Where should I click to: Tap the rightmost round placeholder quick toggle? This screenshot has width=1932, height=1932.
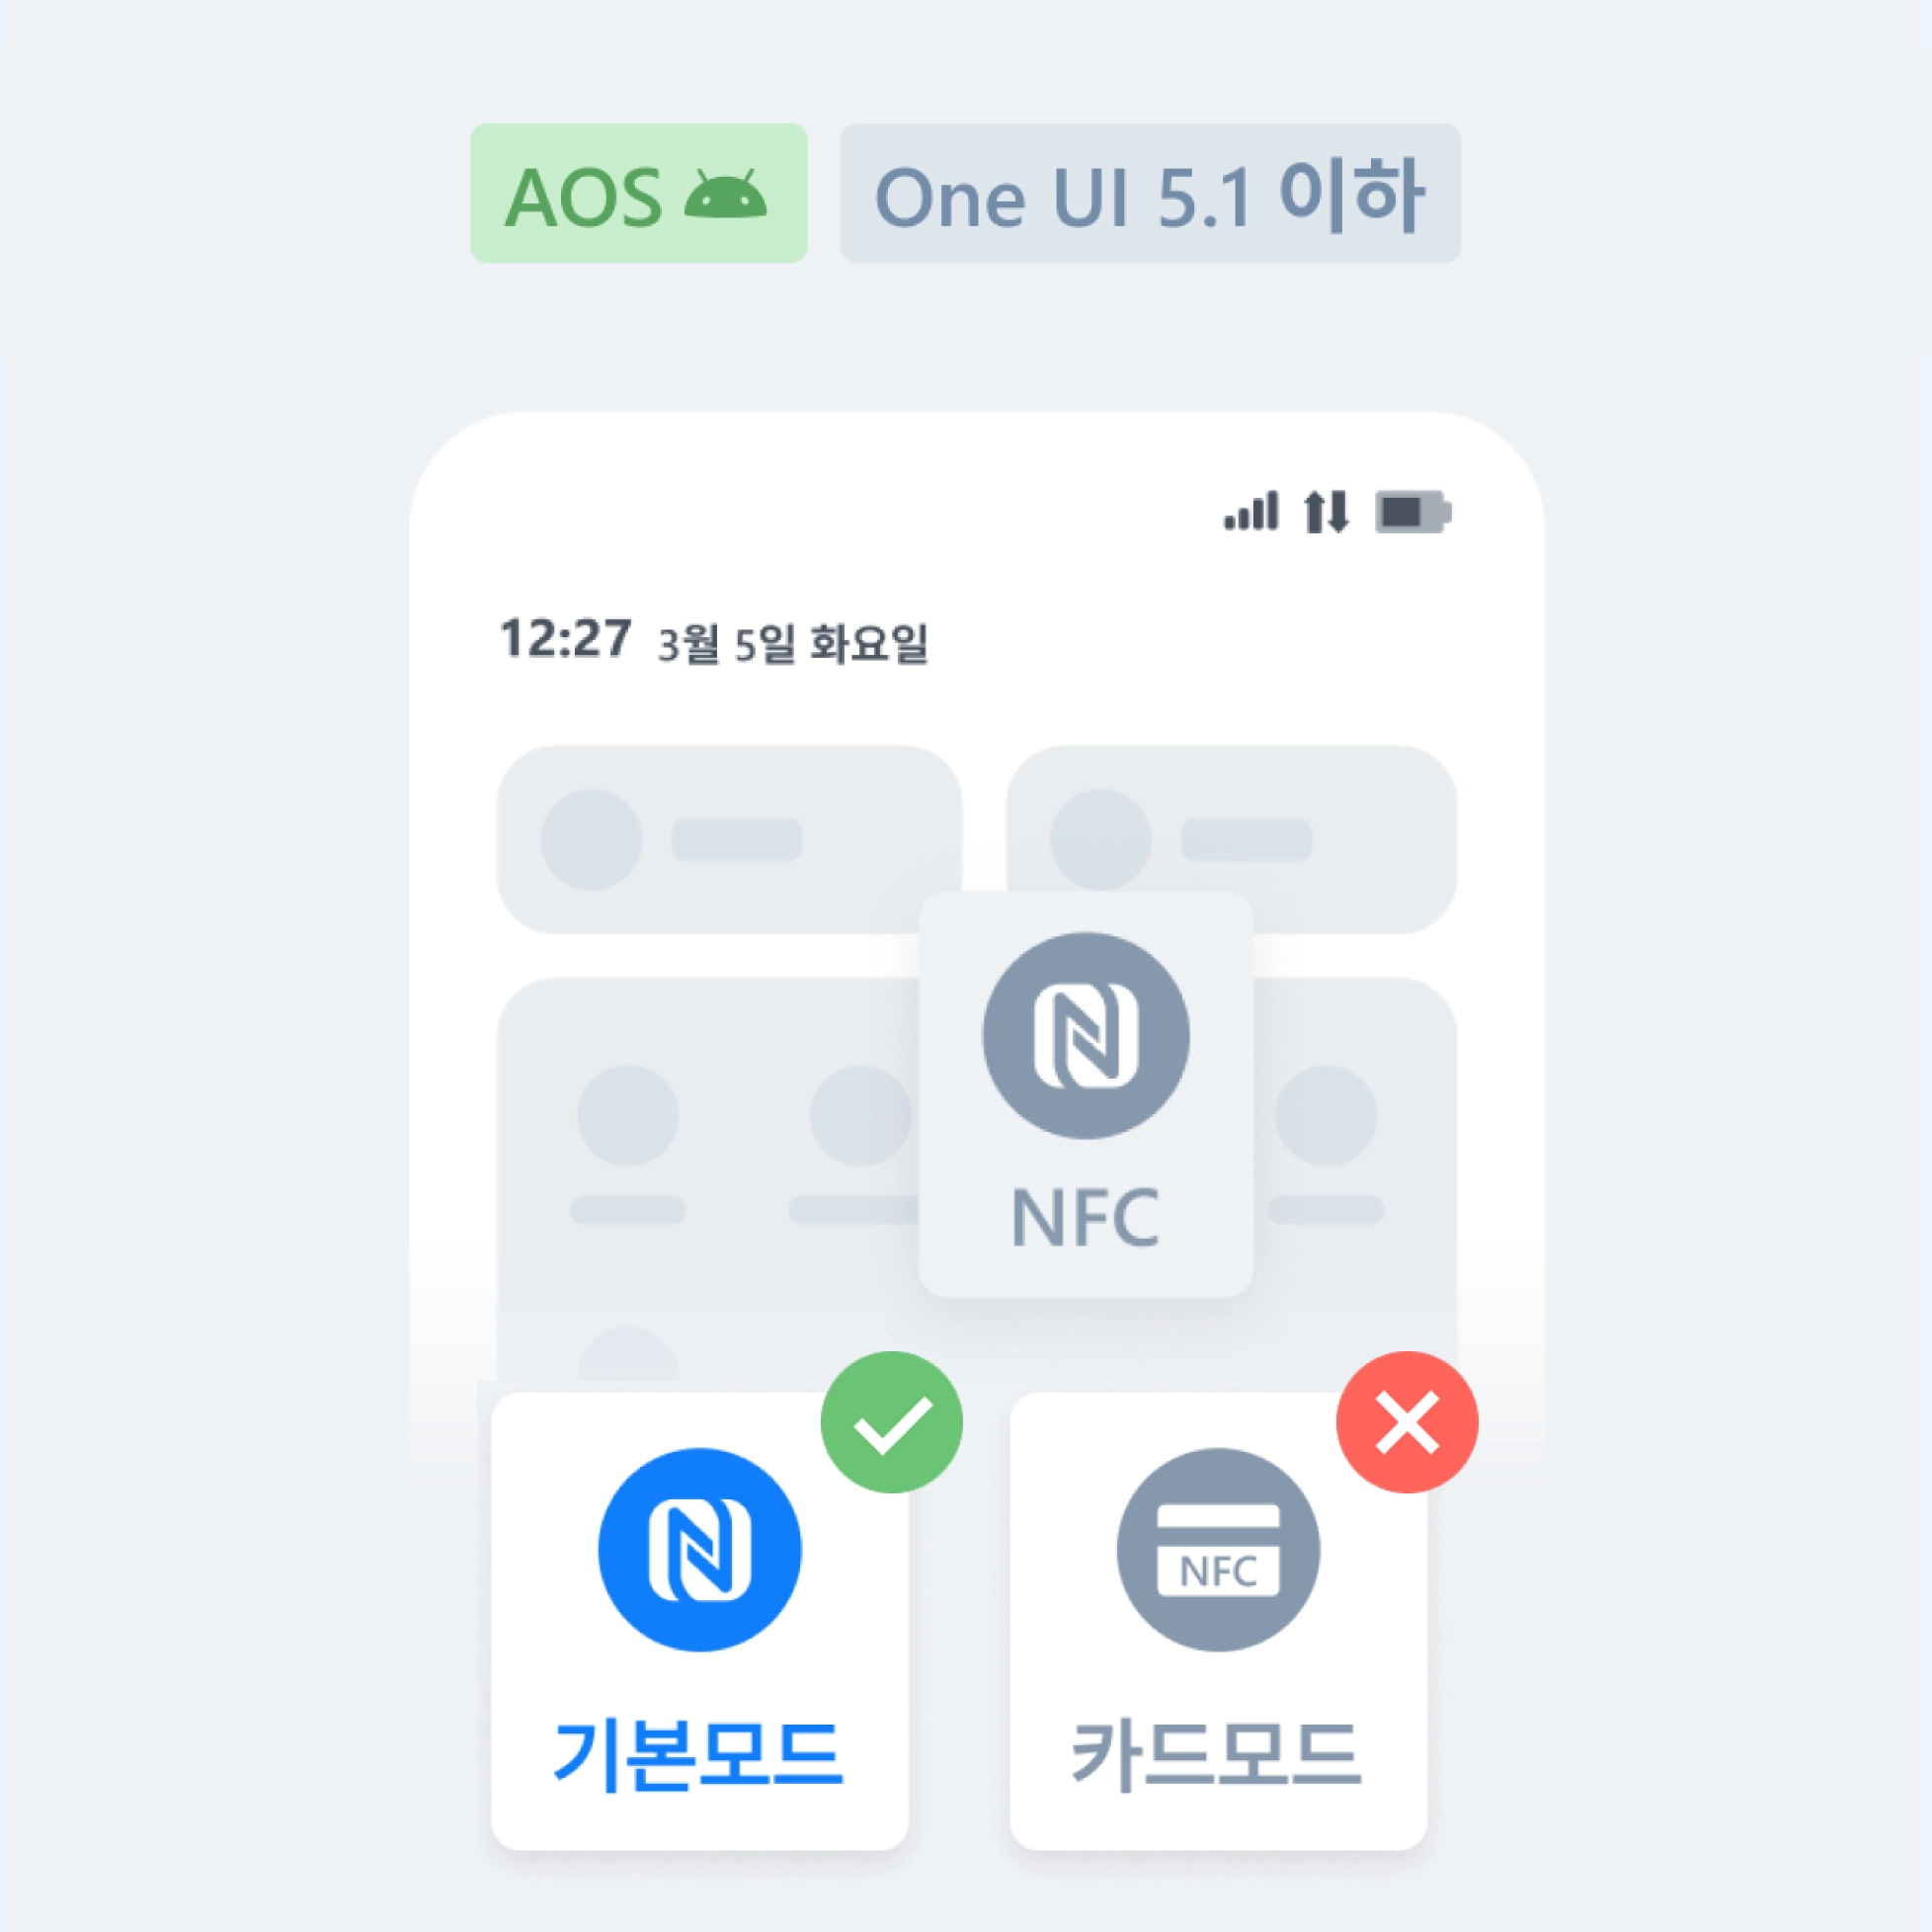1326,1115
